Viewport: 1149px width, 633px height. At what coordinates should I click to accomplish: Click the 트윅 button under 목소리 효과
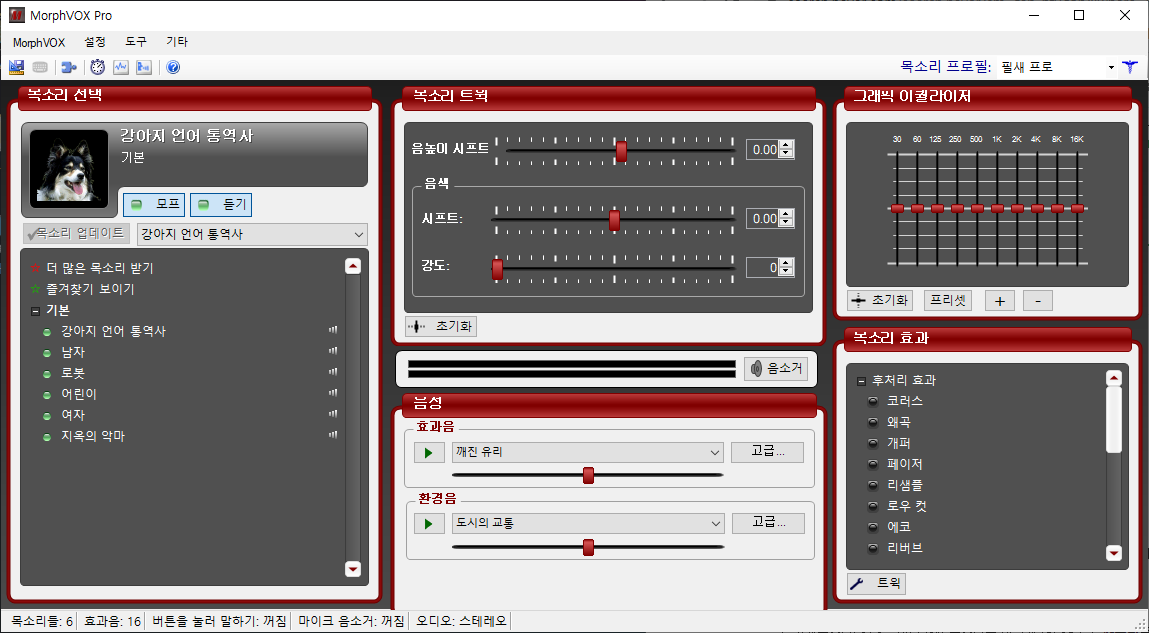876,584
